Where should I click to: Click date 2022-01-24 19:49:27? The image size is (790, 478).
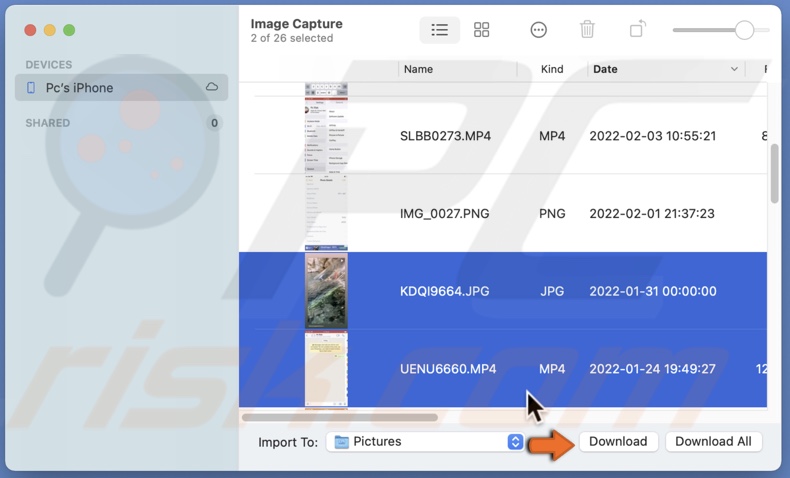click(x=652, y=369)
